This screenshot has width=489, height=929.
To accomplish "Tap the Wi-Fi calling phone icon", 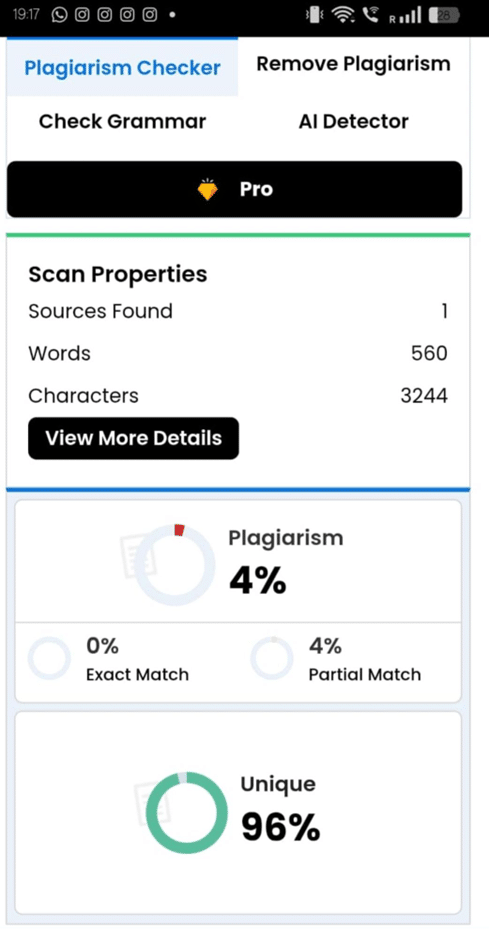I will [370, 15].
